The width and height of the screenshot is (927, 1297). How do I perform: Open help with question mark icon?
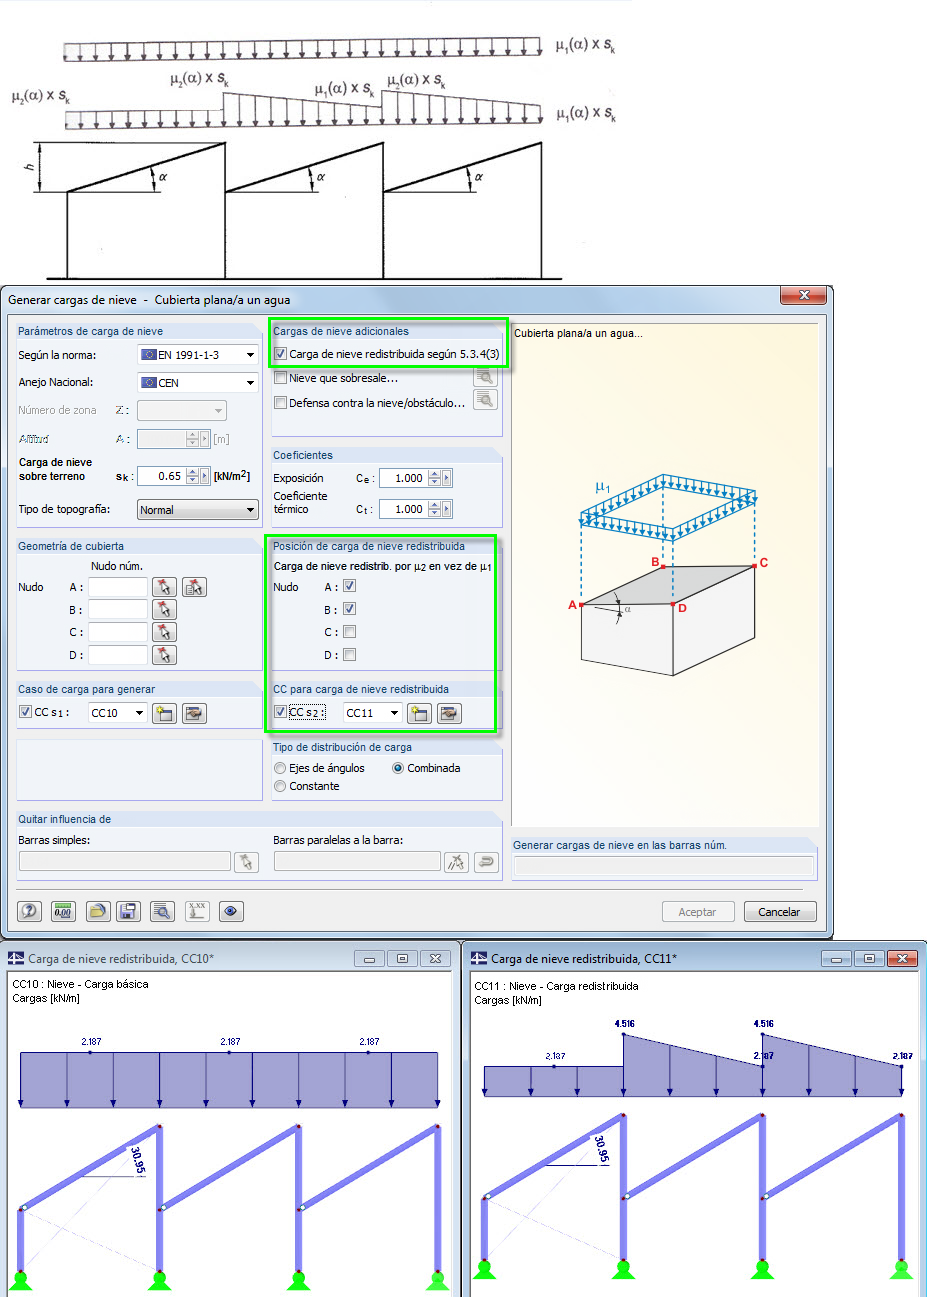[30, 911]
